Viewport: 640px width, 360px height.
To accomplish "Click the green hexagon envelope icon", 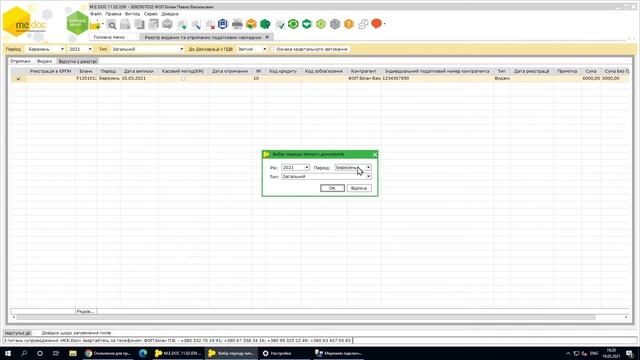I will coord(307,24).
